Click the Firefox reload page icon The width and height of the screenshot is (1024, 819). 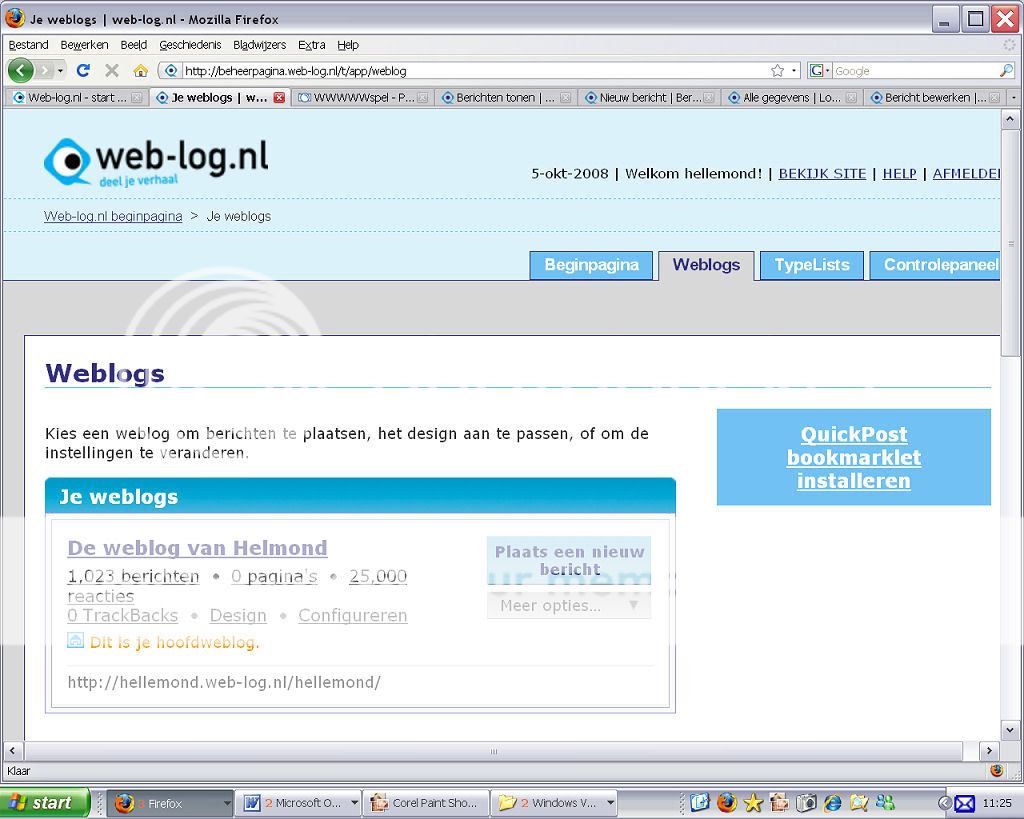click(83, 71)
